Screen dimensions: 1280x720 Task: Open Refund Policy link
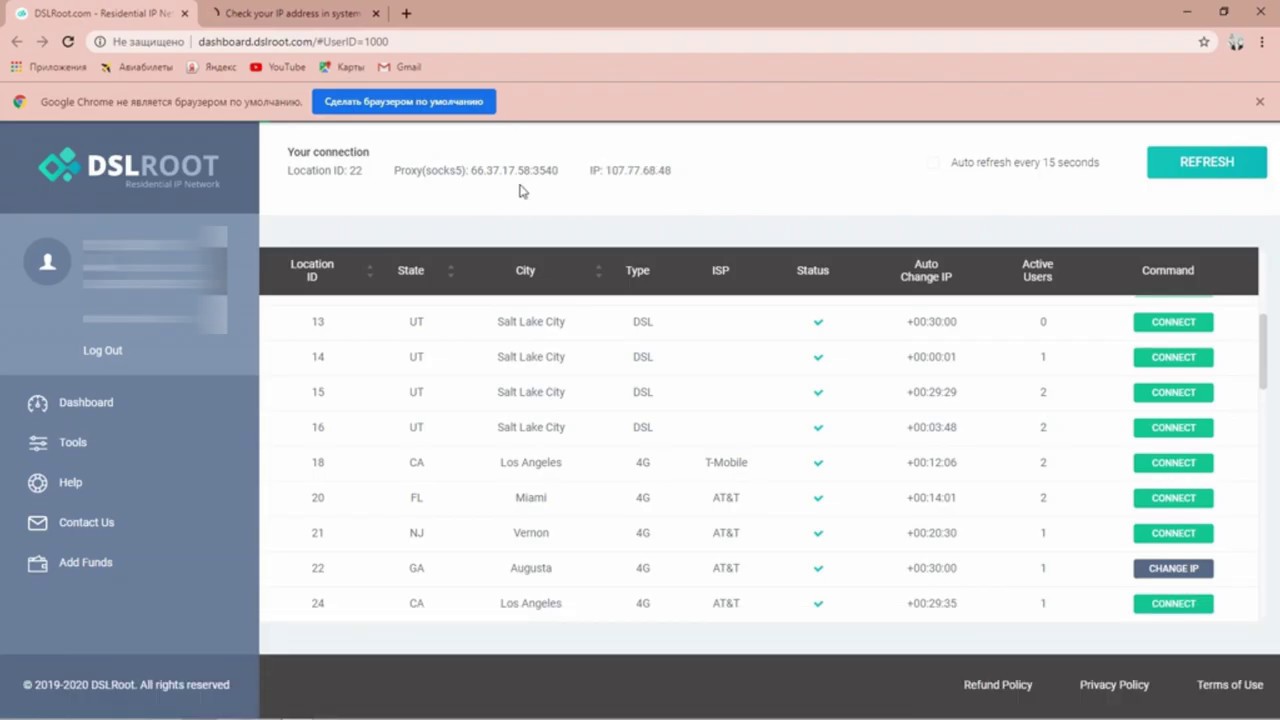pyautogui.click(x=998, y=685)
